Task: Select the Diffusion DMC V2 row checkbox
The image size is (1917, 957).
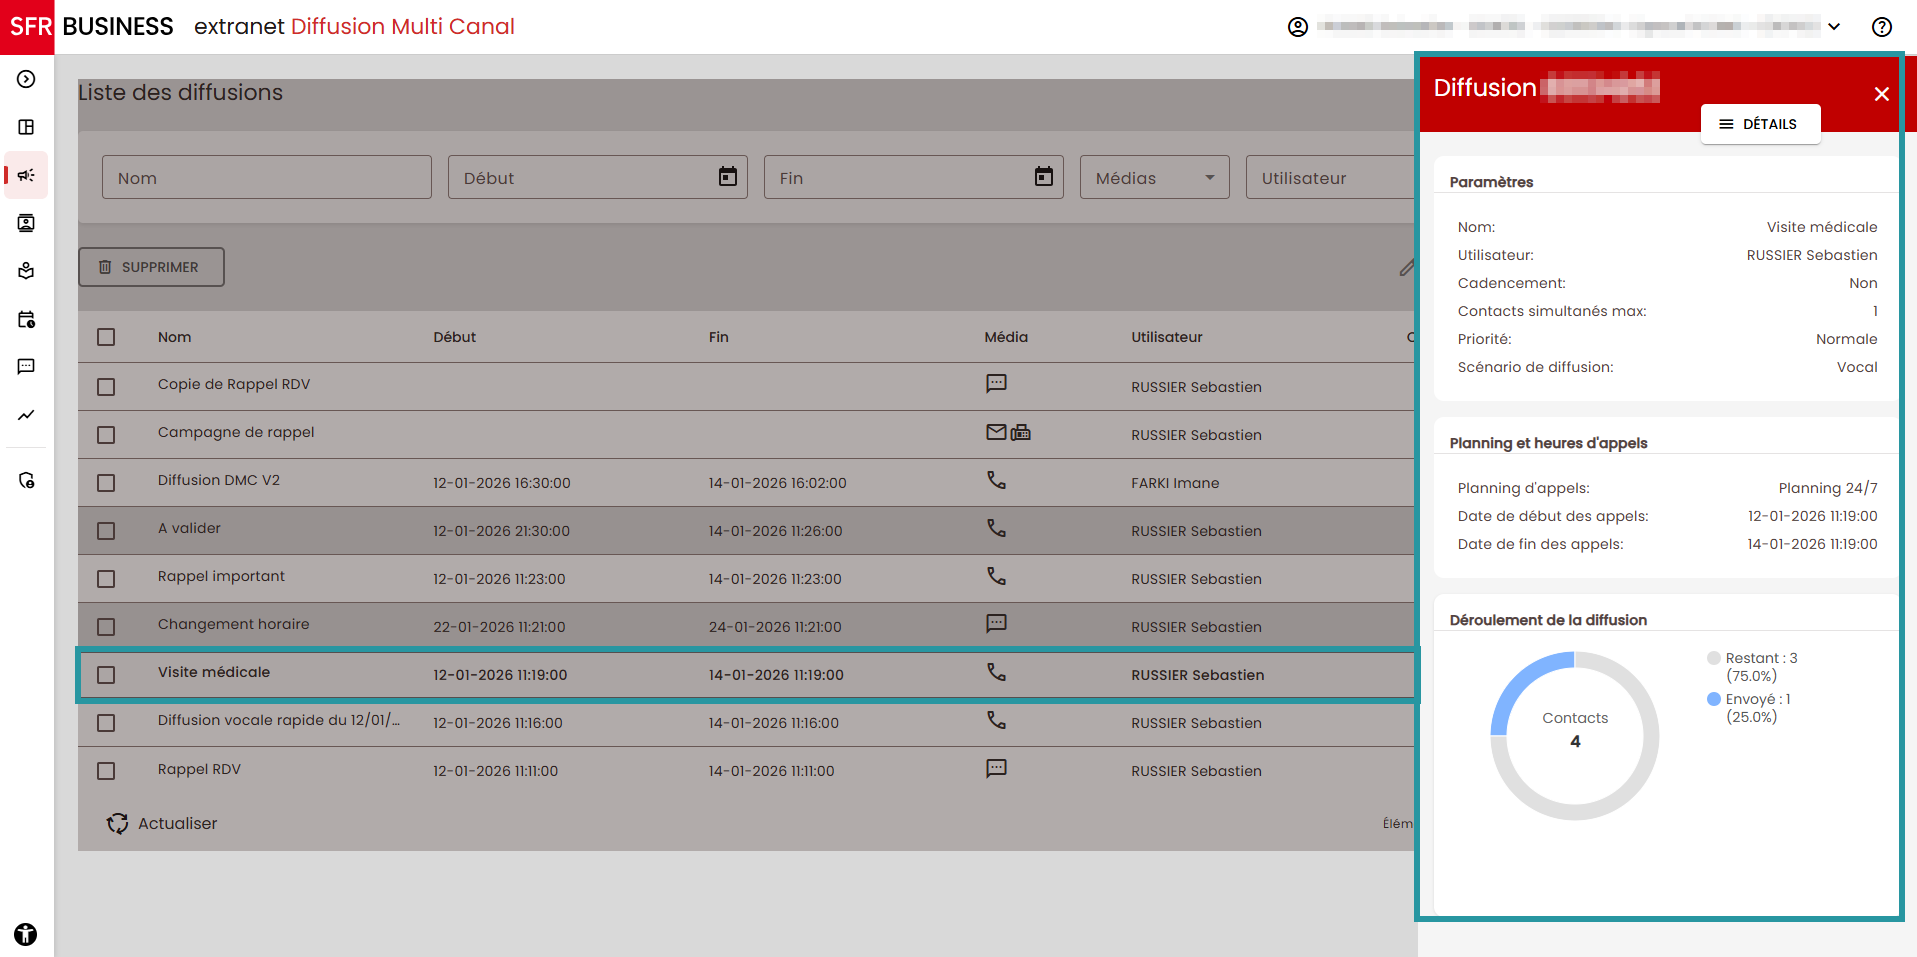Action: (x=106, y=483)
